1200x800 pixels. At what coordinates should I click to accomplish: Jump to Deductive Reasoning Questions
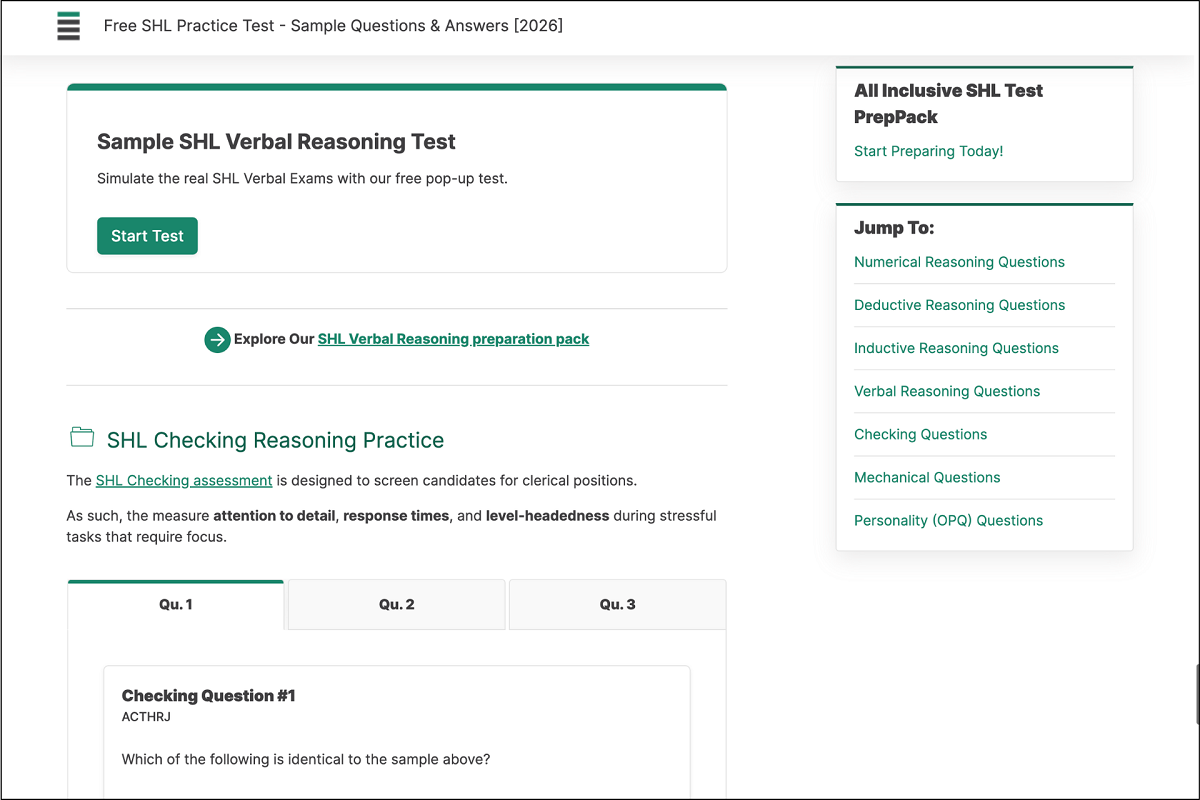(x=959, y=305)
